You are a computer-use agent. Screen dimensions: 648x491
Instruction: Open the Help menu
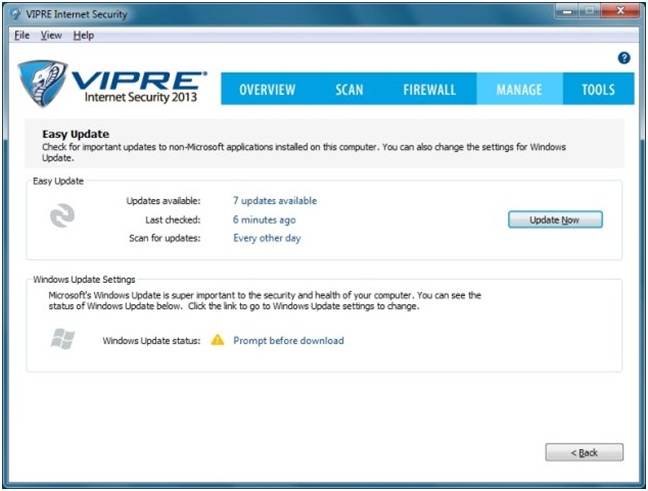click(x=84, y=36)
